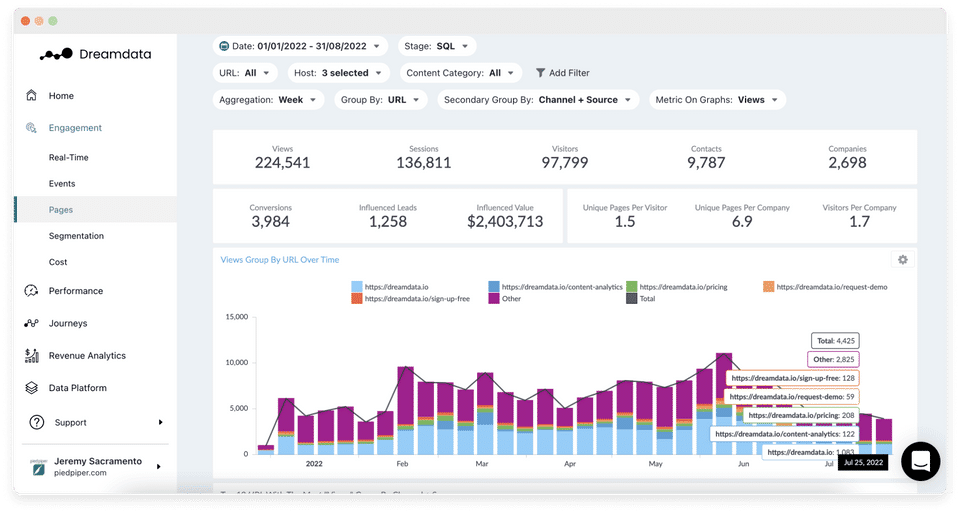The height and width of the screenshot is (513, 960).
Task: Click the tallest bar near June
Action: click(724, 403)
